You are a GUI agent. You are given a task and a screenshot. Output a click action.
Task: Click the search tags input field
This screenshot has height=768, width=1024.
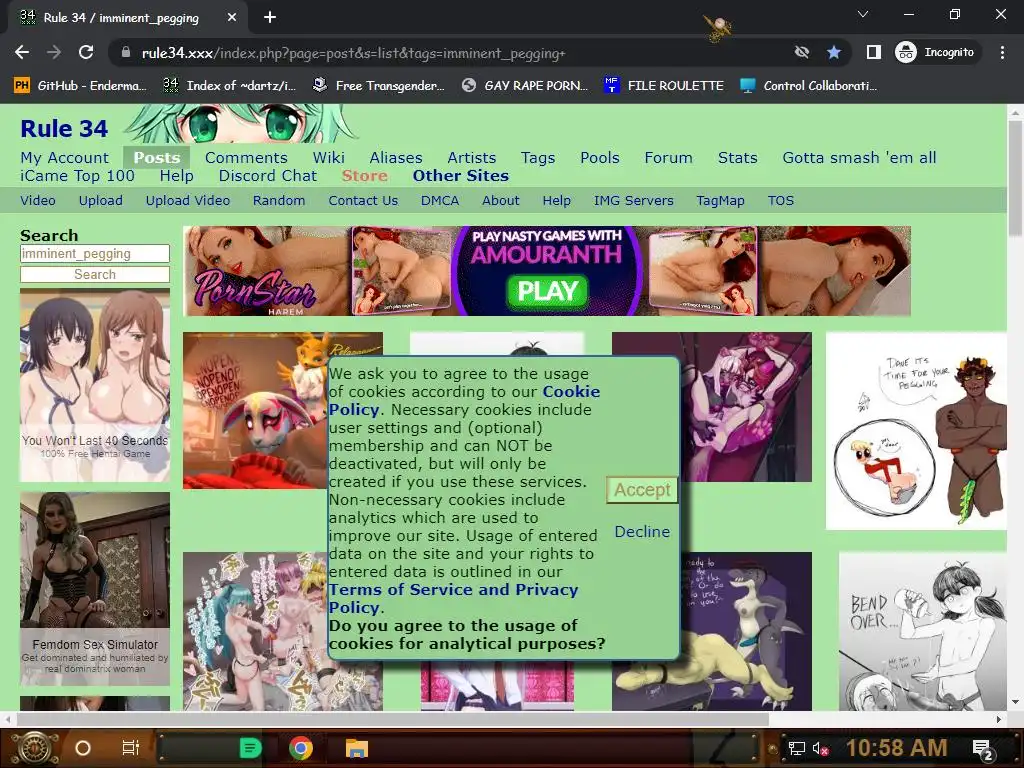point(95,253)
